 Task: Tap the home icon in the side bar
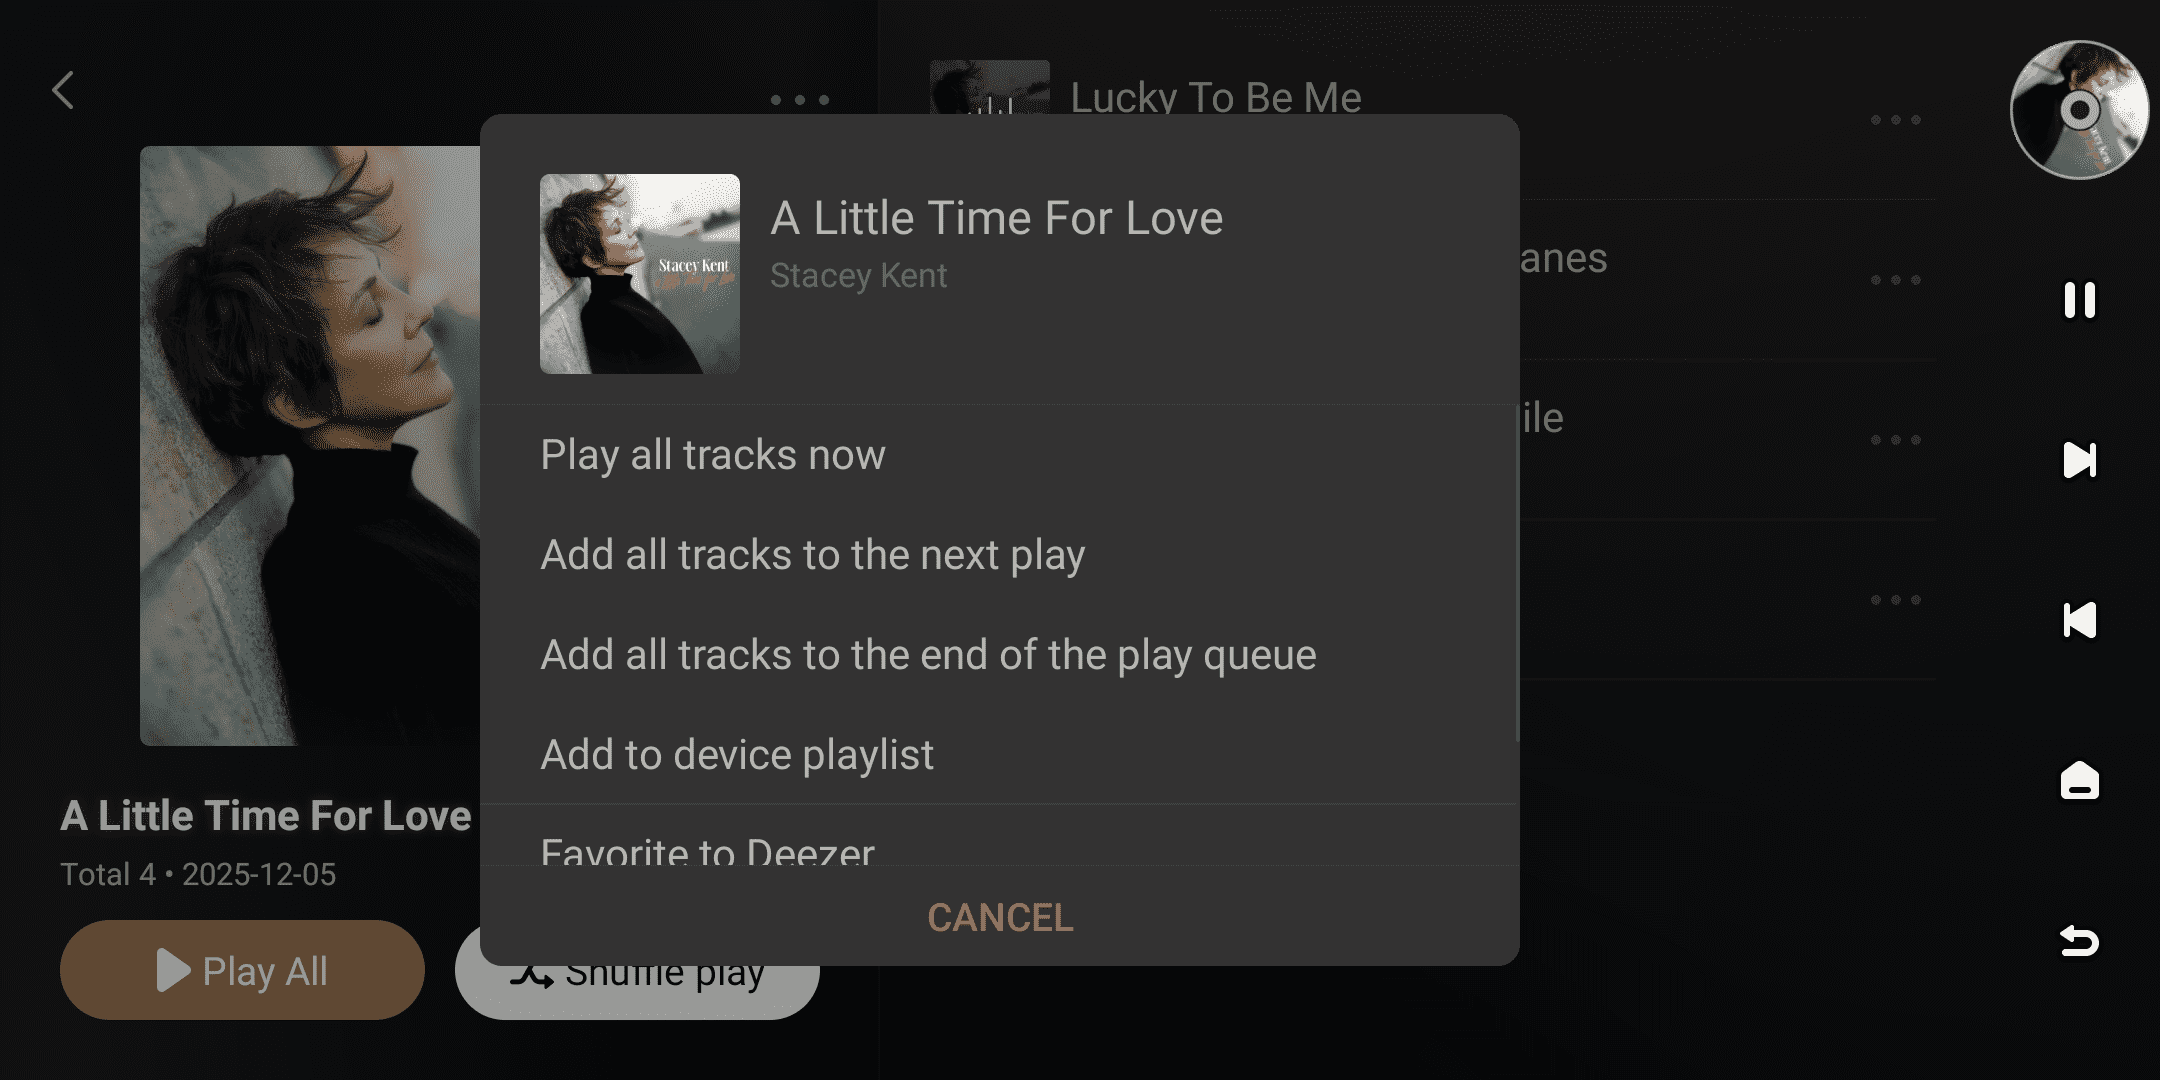[2080, 780]
